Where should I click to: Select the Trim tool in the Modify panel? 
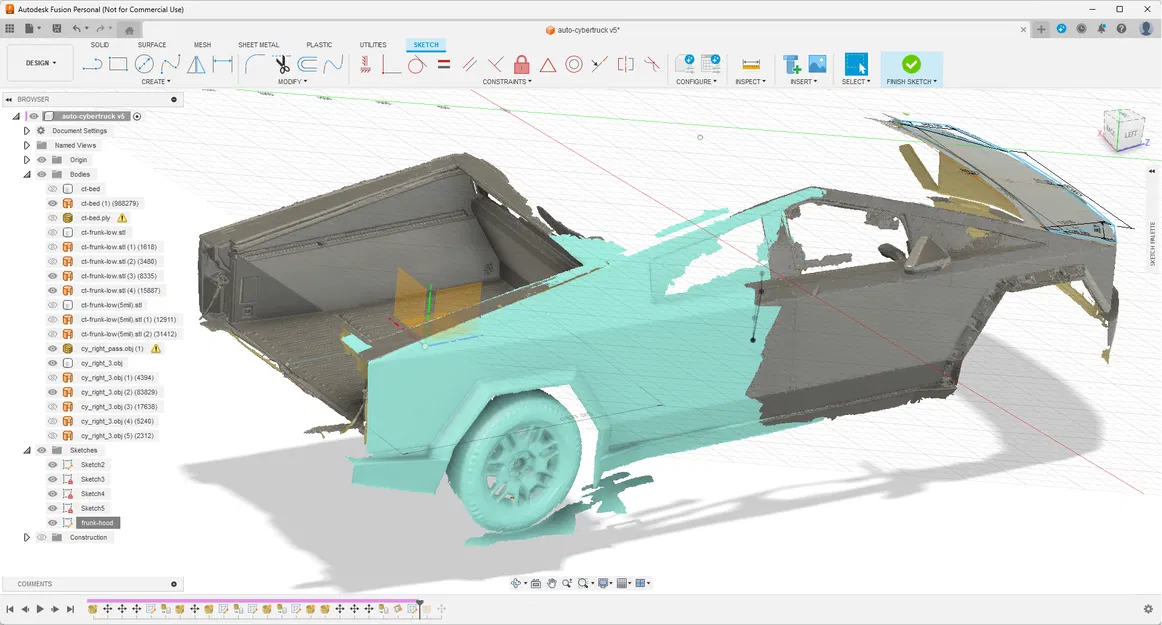pos(283,64)
